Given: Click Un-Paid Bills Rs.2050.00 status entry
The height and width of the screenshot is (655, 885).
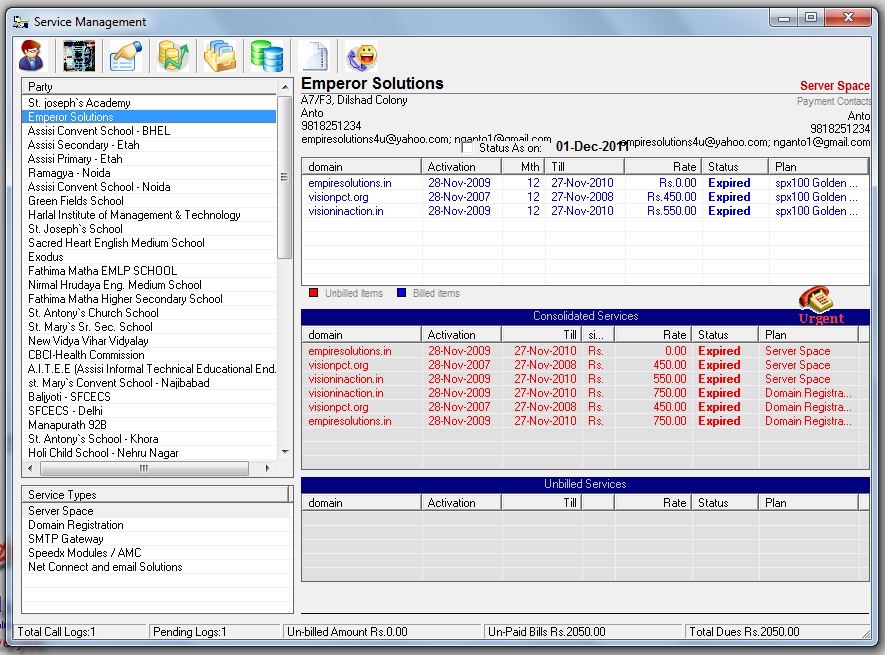Looking at the screenshot, I should coord(546,632).
